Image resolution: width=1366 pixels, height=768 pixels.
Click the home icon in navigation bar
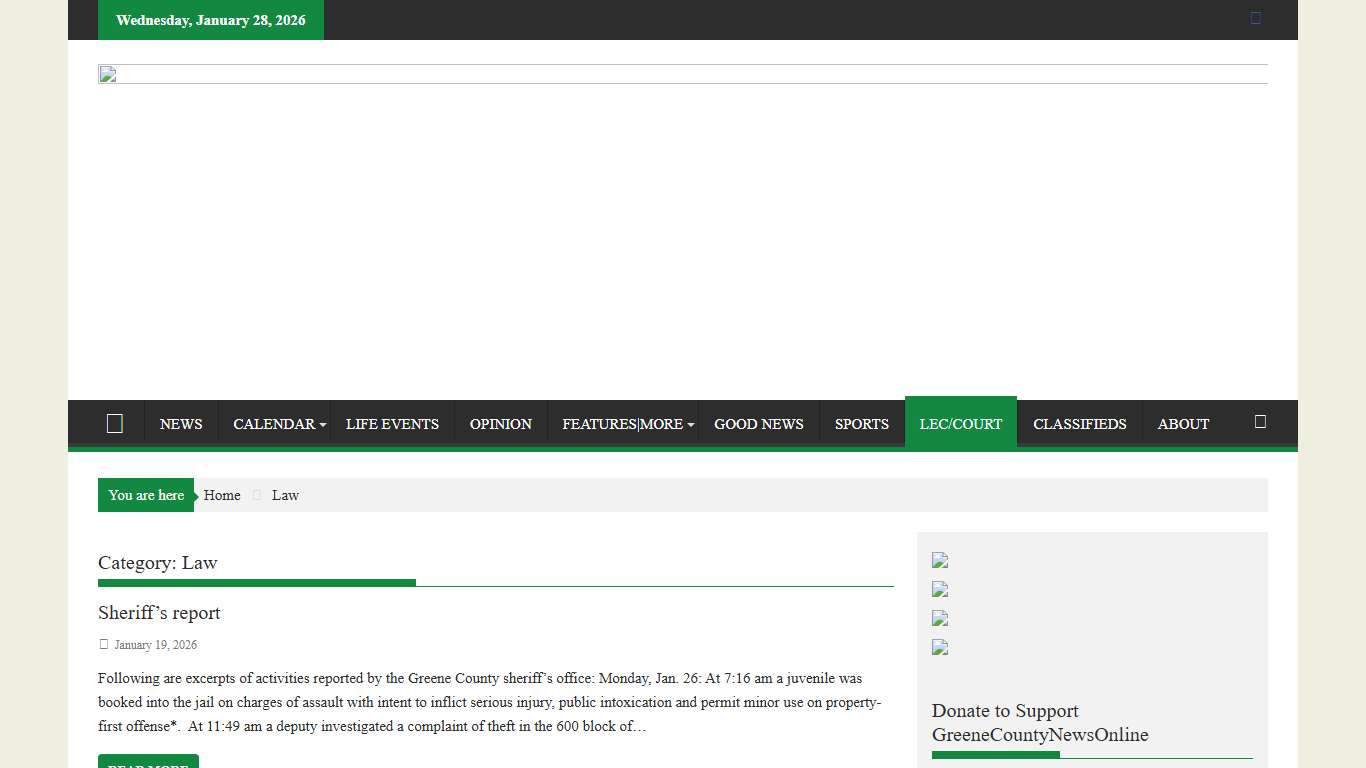(x=115, y=424)
